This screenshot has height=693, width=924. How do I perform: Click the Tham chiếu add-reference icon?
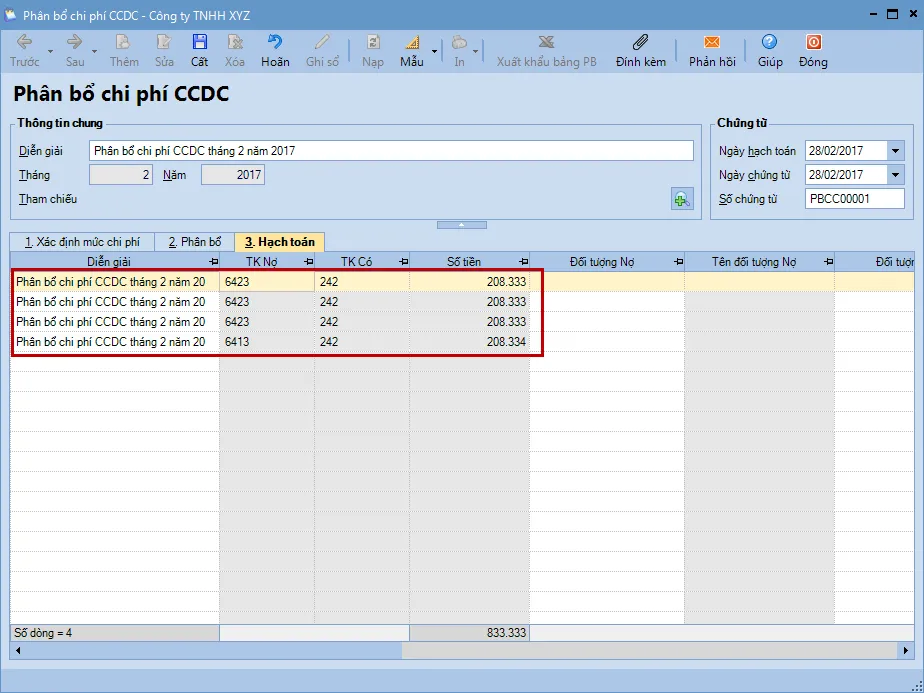tap(682, 199)
